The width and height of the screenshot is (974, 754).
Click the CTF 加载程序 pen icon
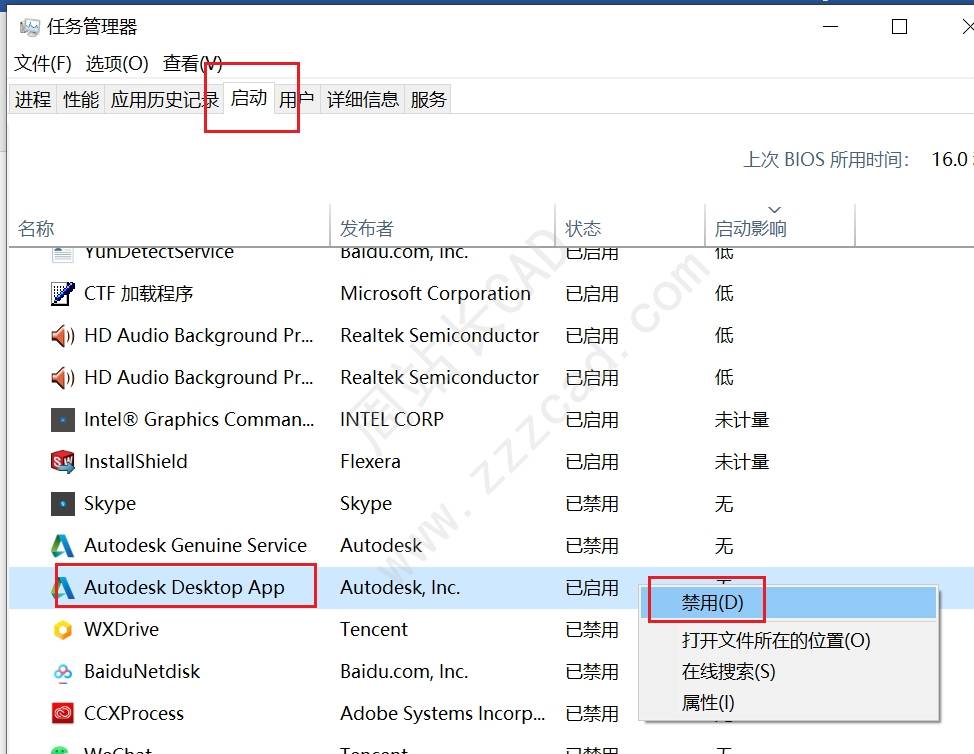(x=62, y=294)
